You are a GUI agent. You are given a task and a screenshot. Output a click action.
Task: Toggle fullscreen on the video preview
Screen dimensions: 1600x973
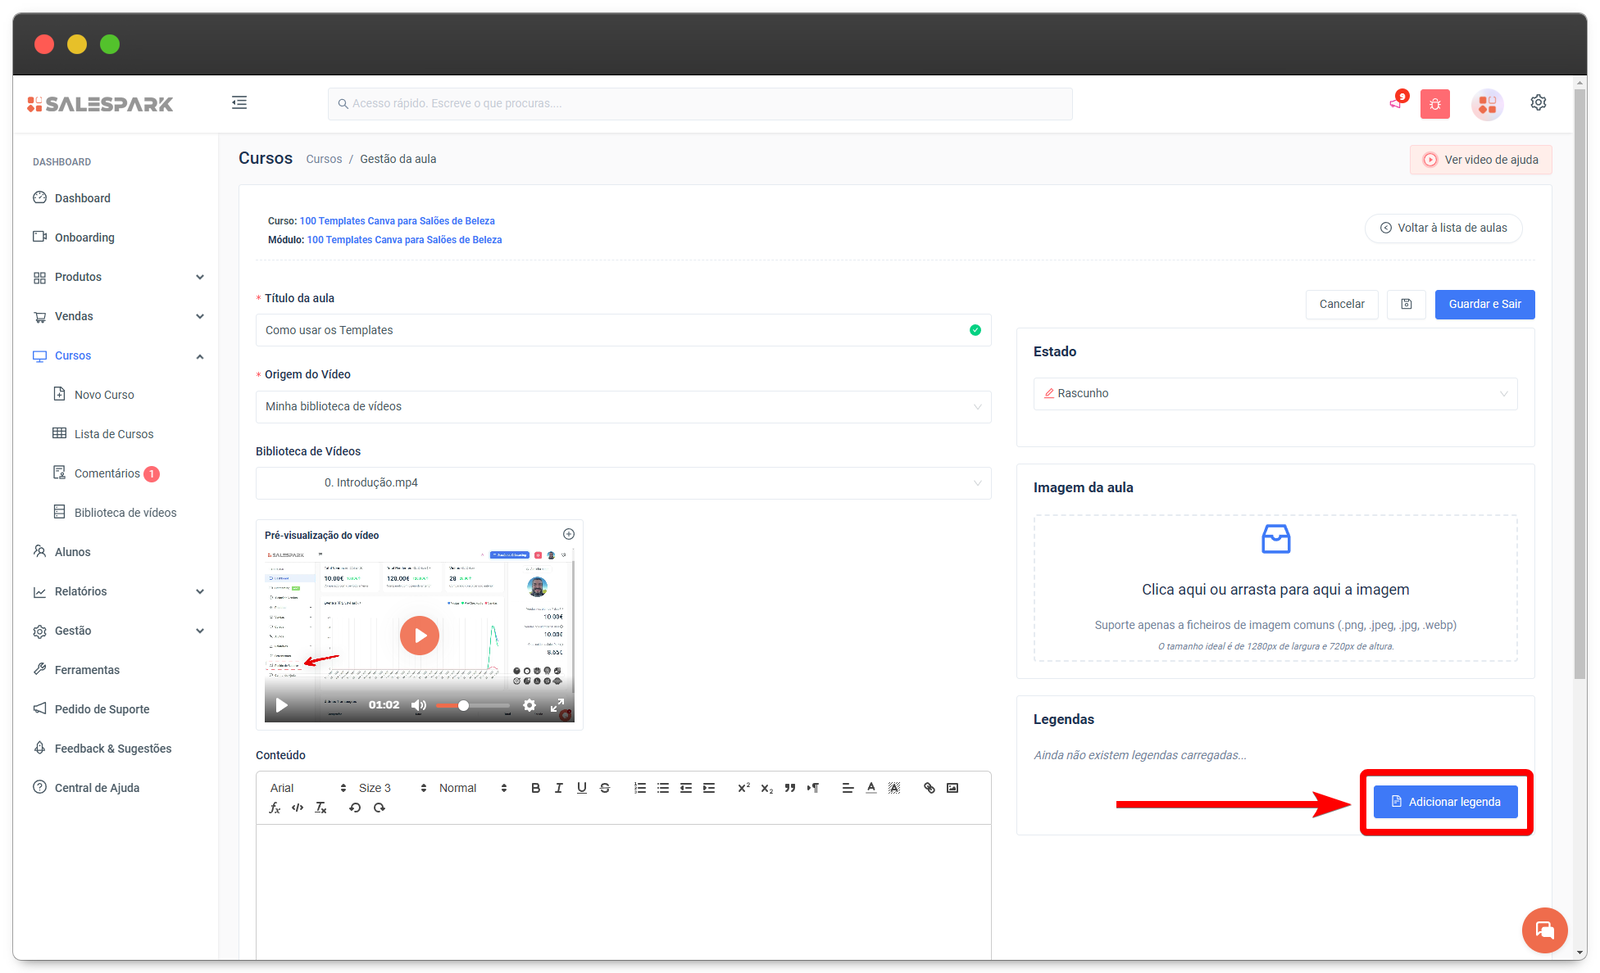557,705
